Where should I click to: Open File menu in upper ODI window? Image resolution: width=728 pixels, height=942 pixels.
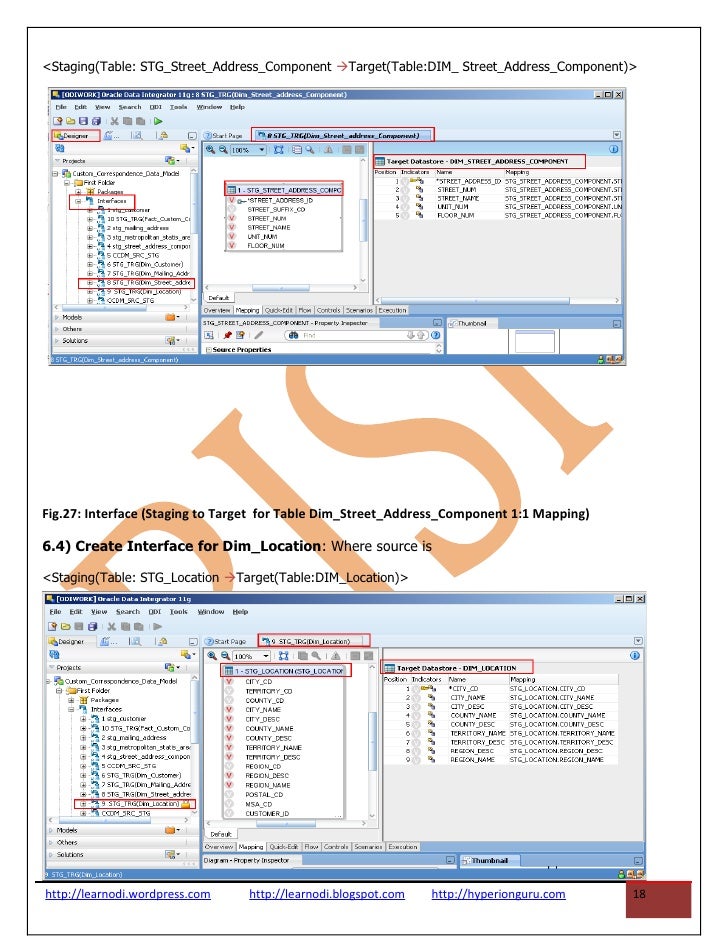click(61, 107)
